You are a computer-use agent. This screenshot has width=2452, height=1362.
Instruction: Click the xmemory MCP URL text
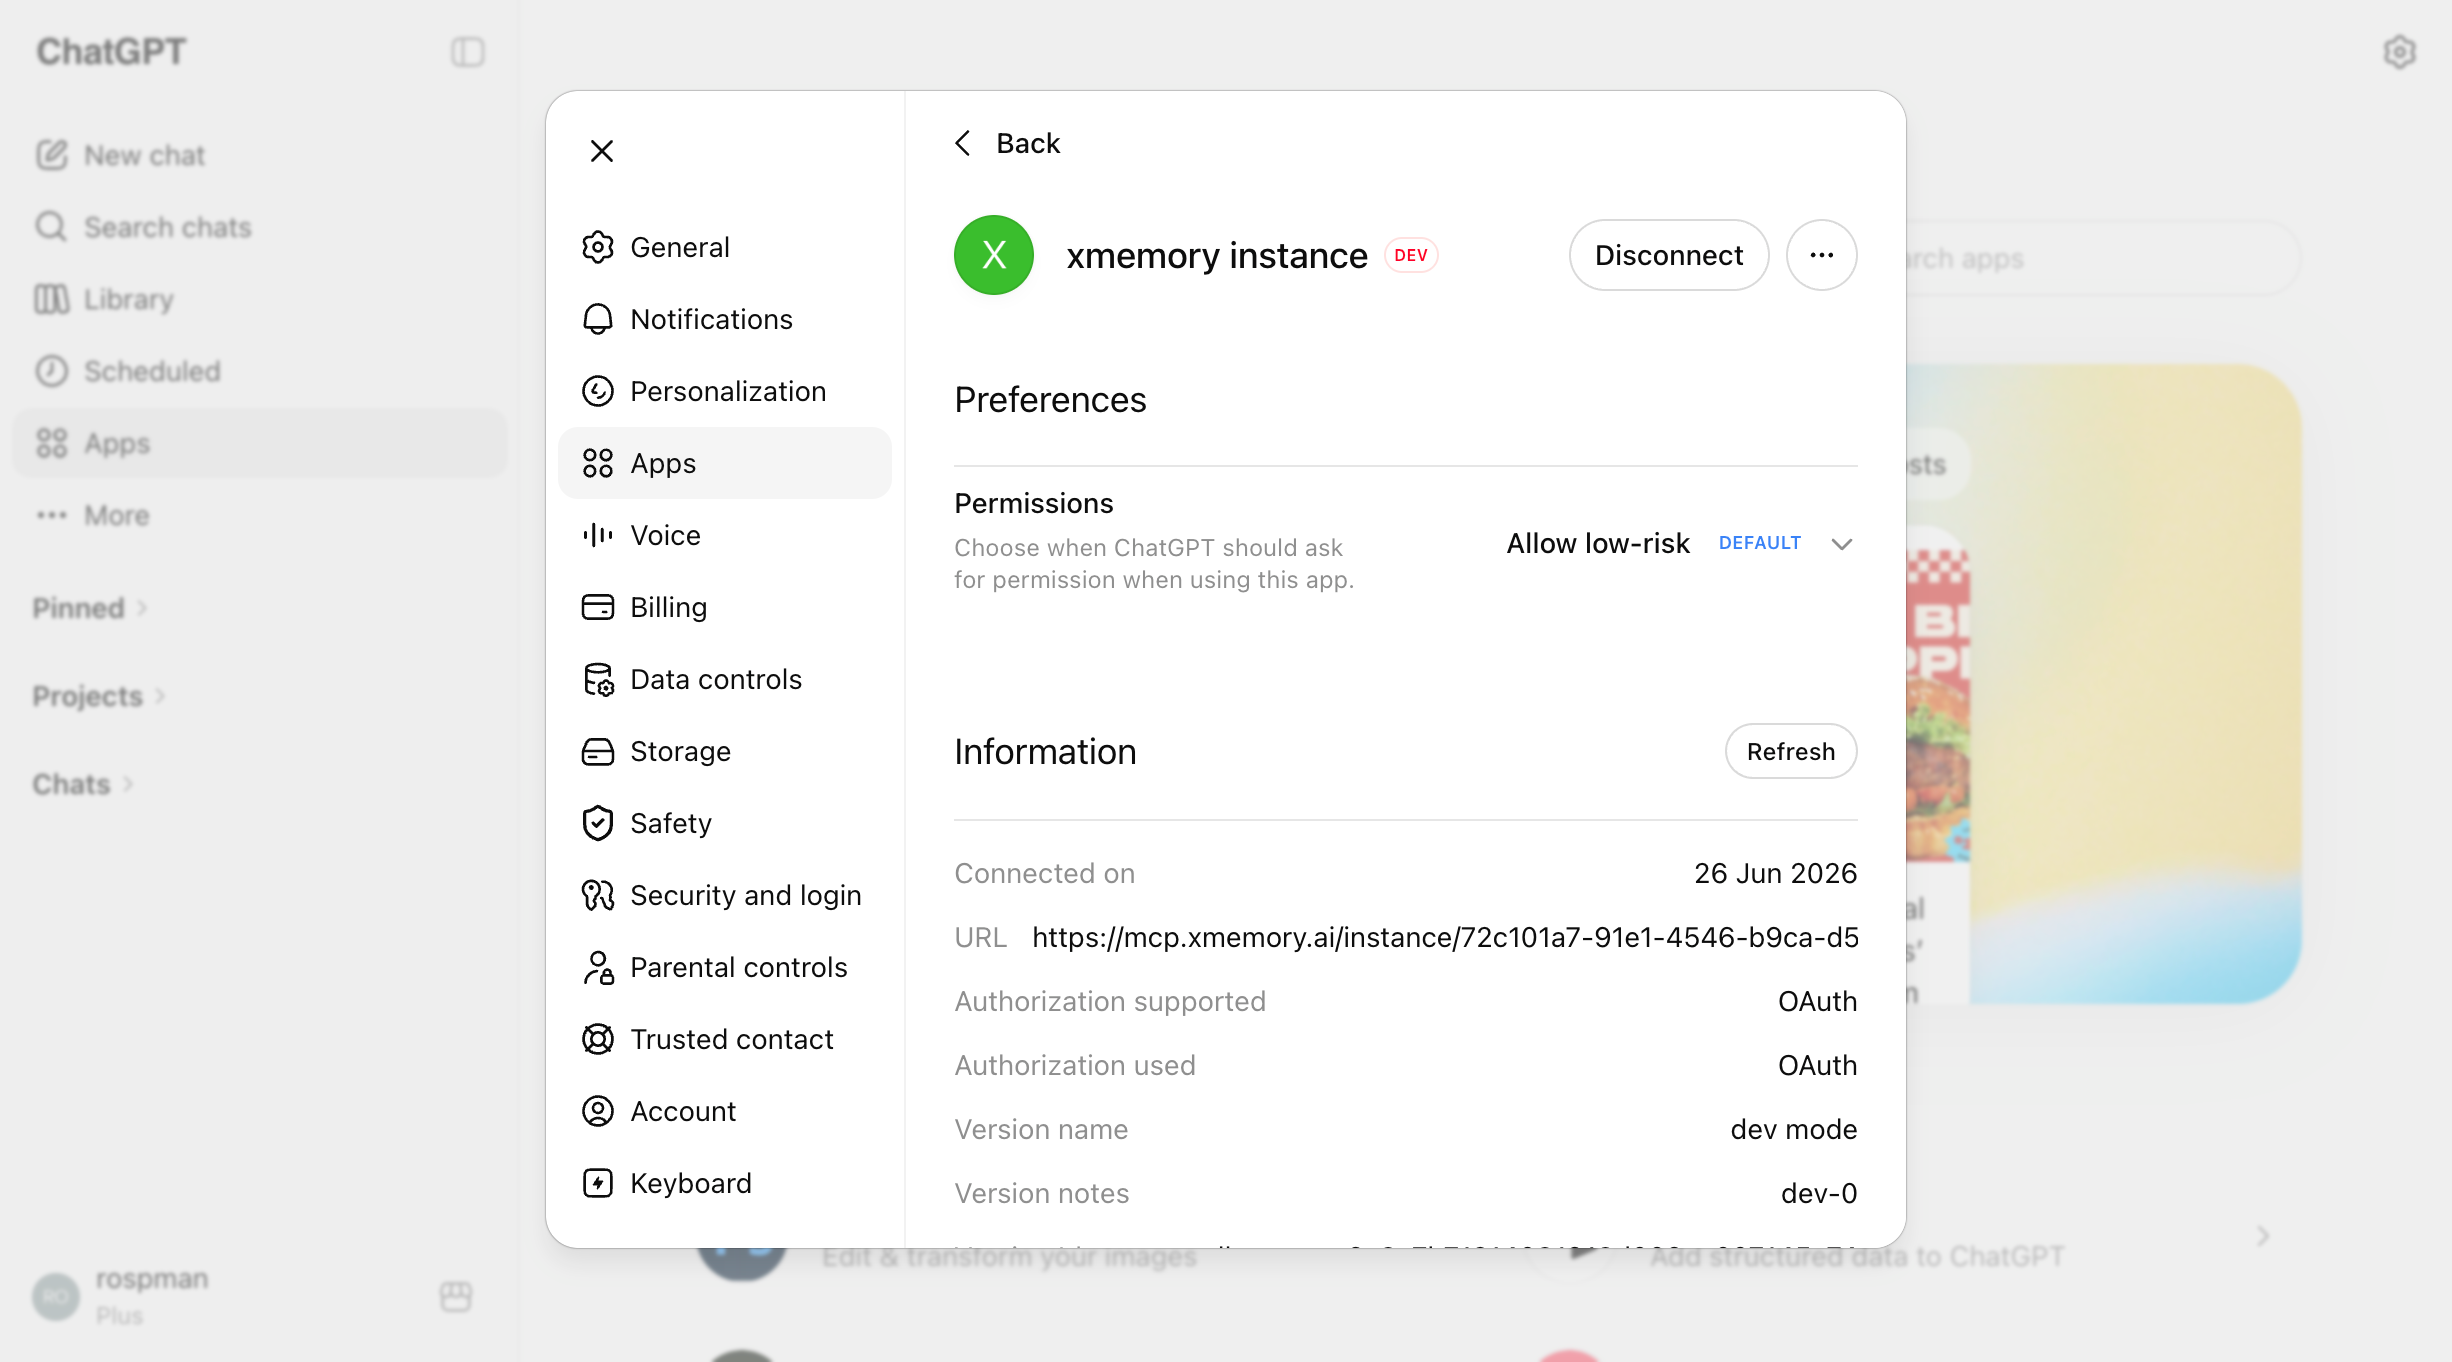[x=1445, y=937]
